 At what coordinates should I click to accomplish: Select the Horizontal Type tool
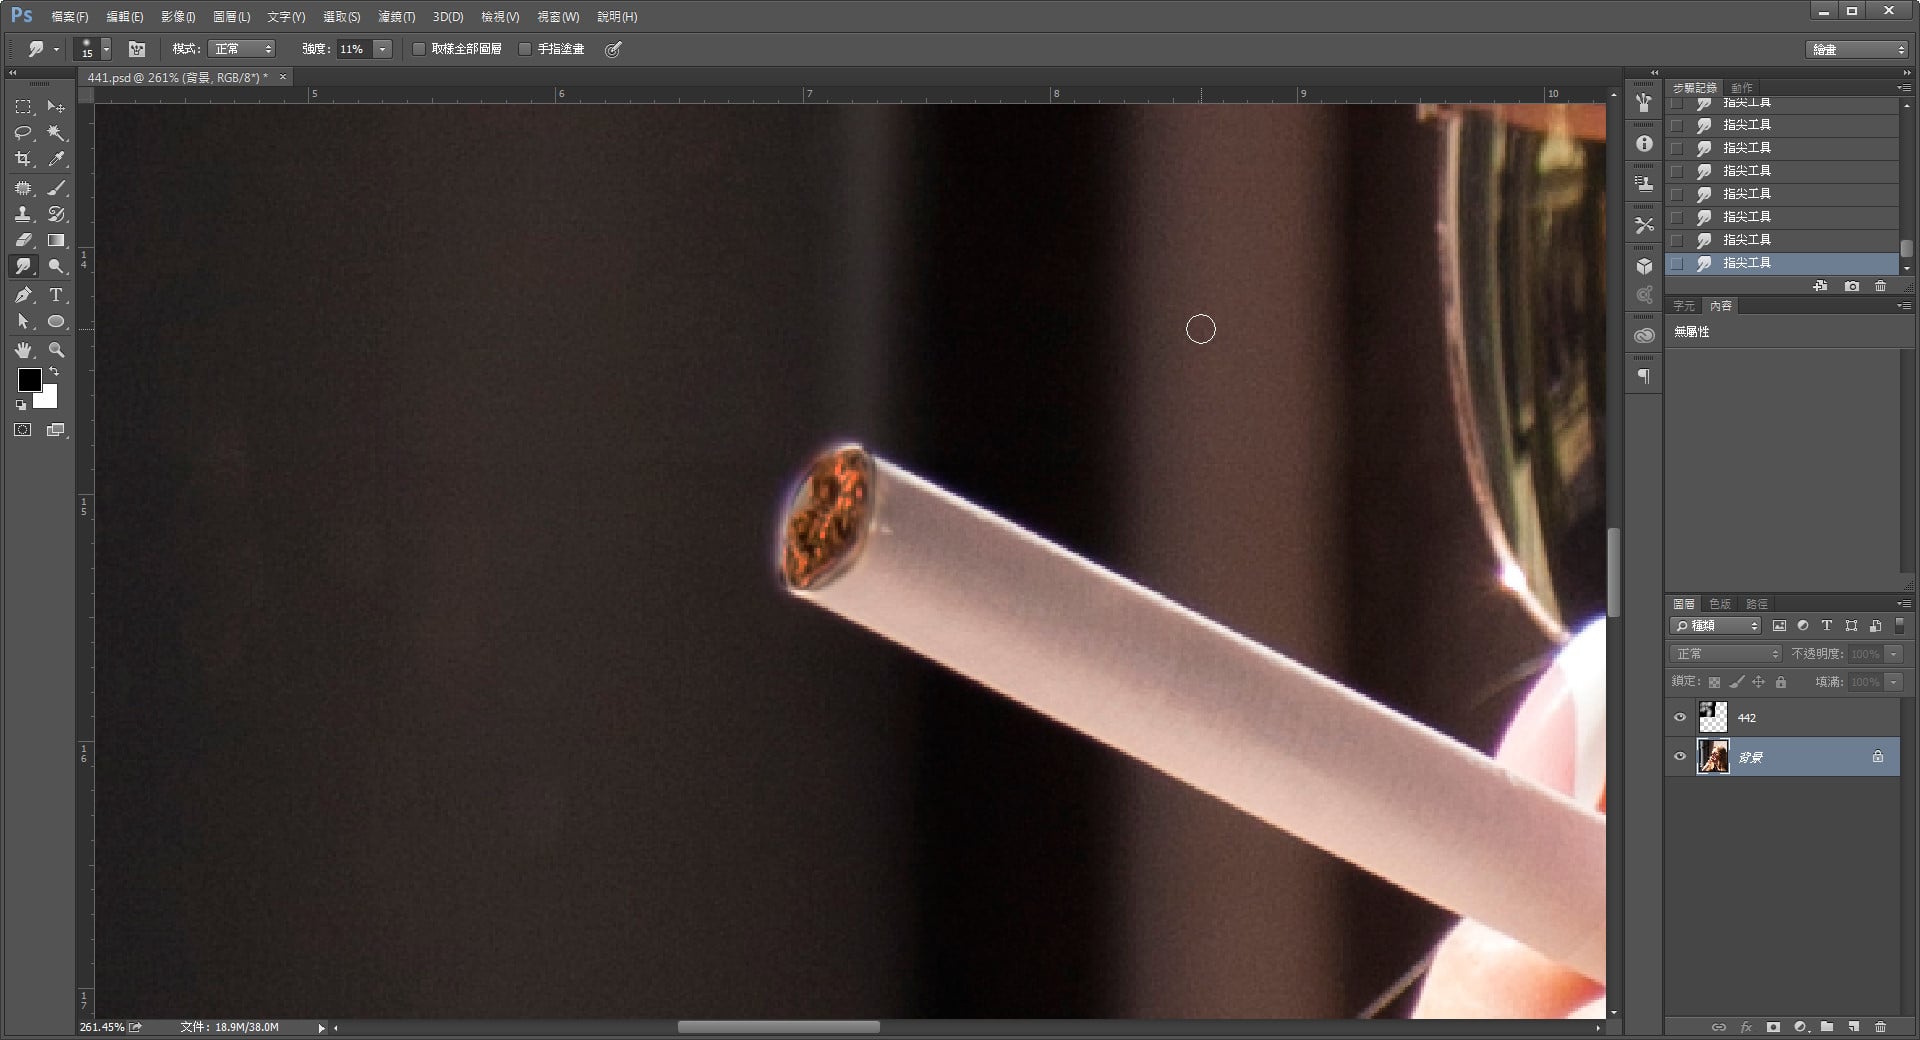[56, 295]
